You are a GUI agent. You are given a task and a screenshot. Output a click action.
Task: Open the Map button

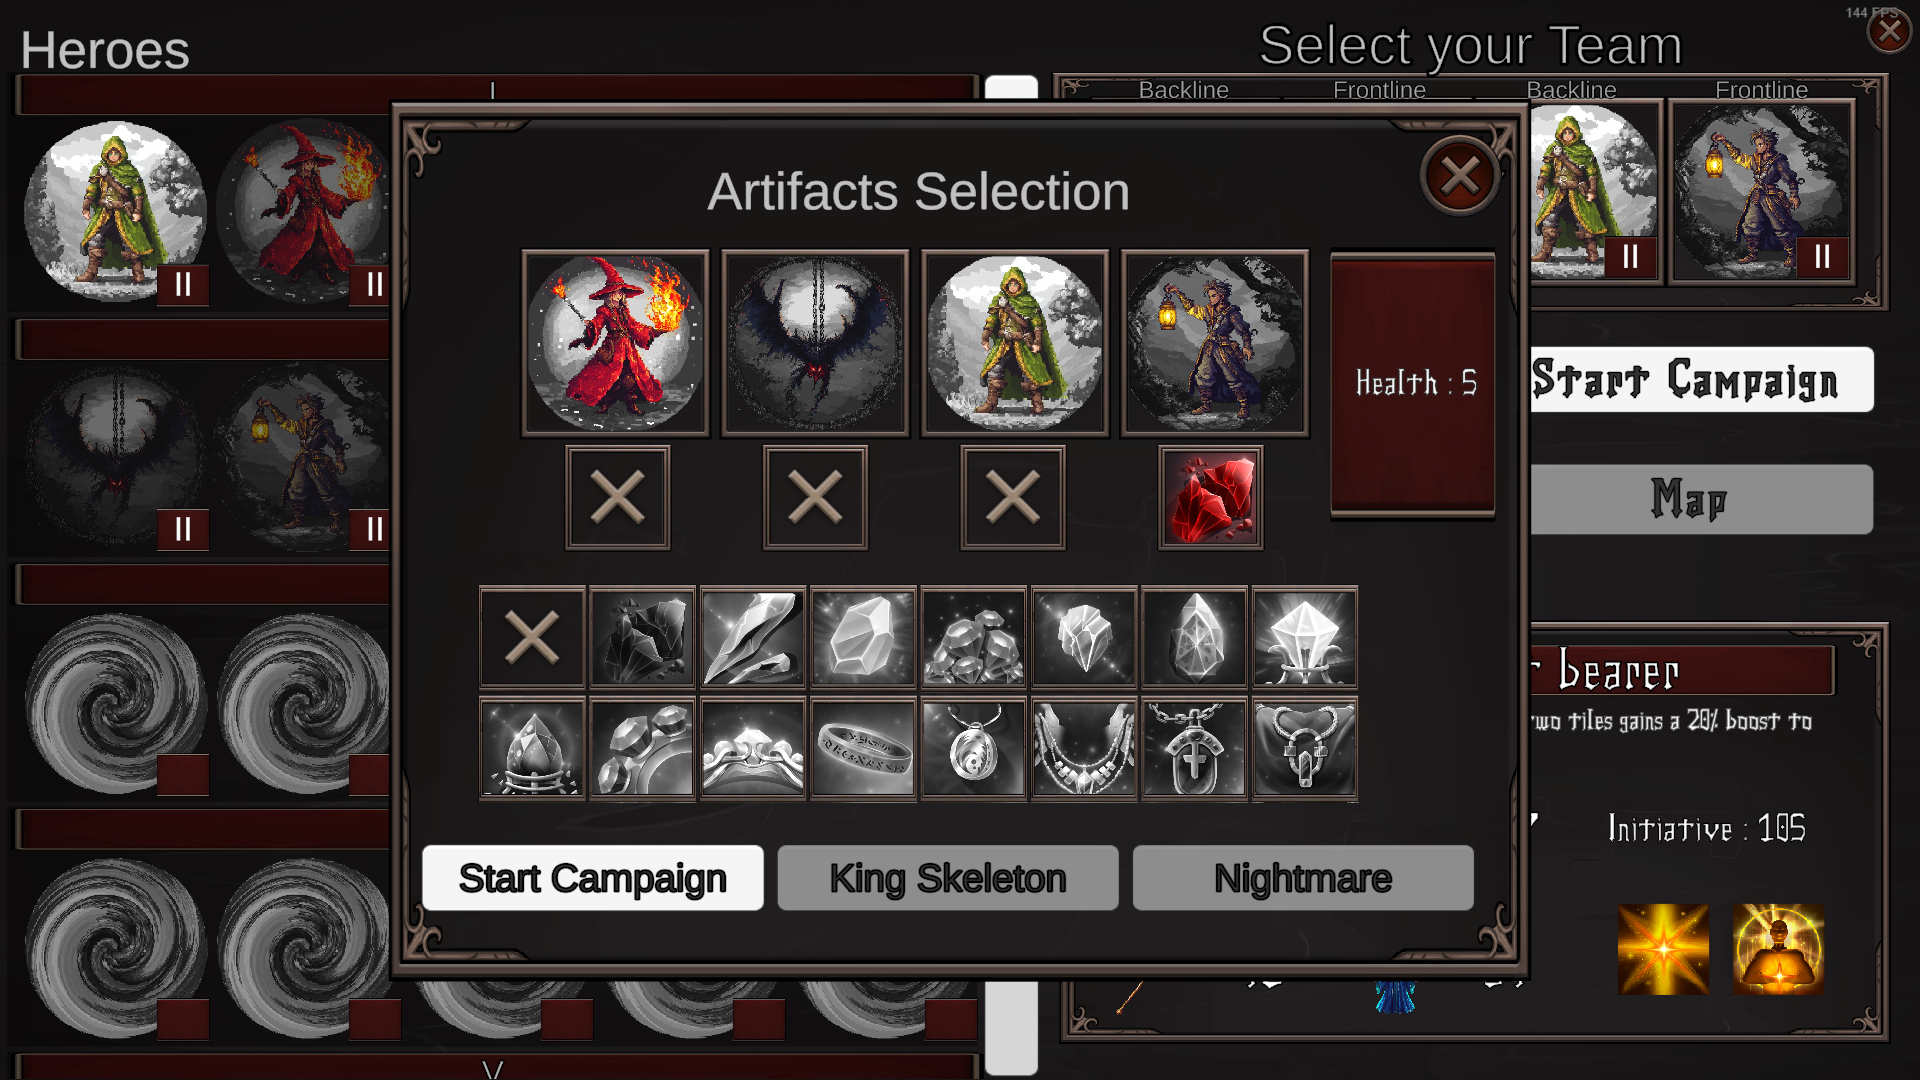coord(1700,499)
